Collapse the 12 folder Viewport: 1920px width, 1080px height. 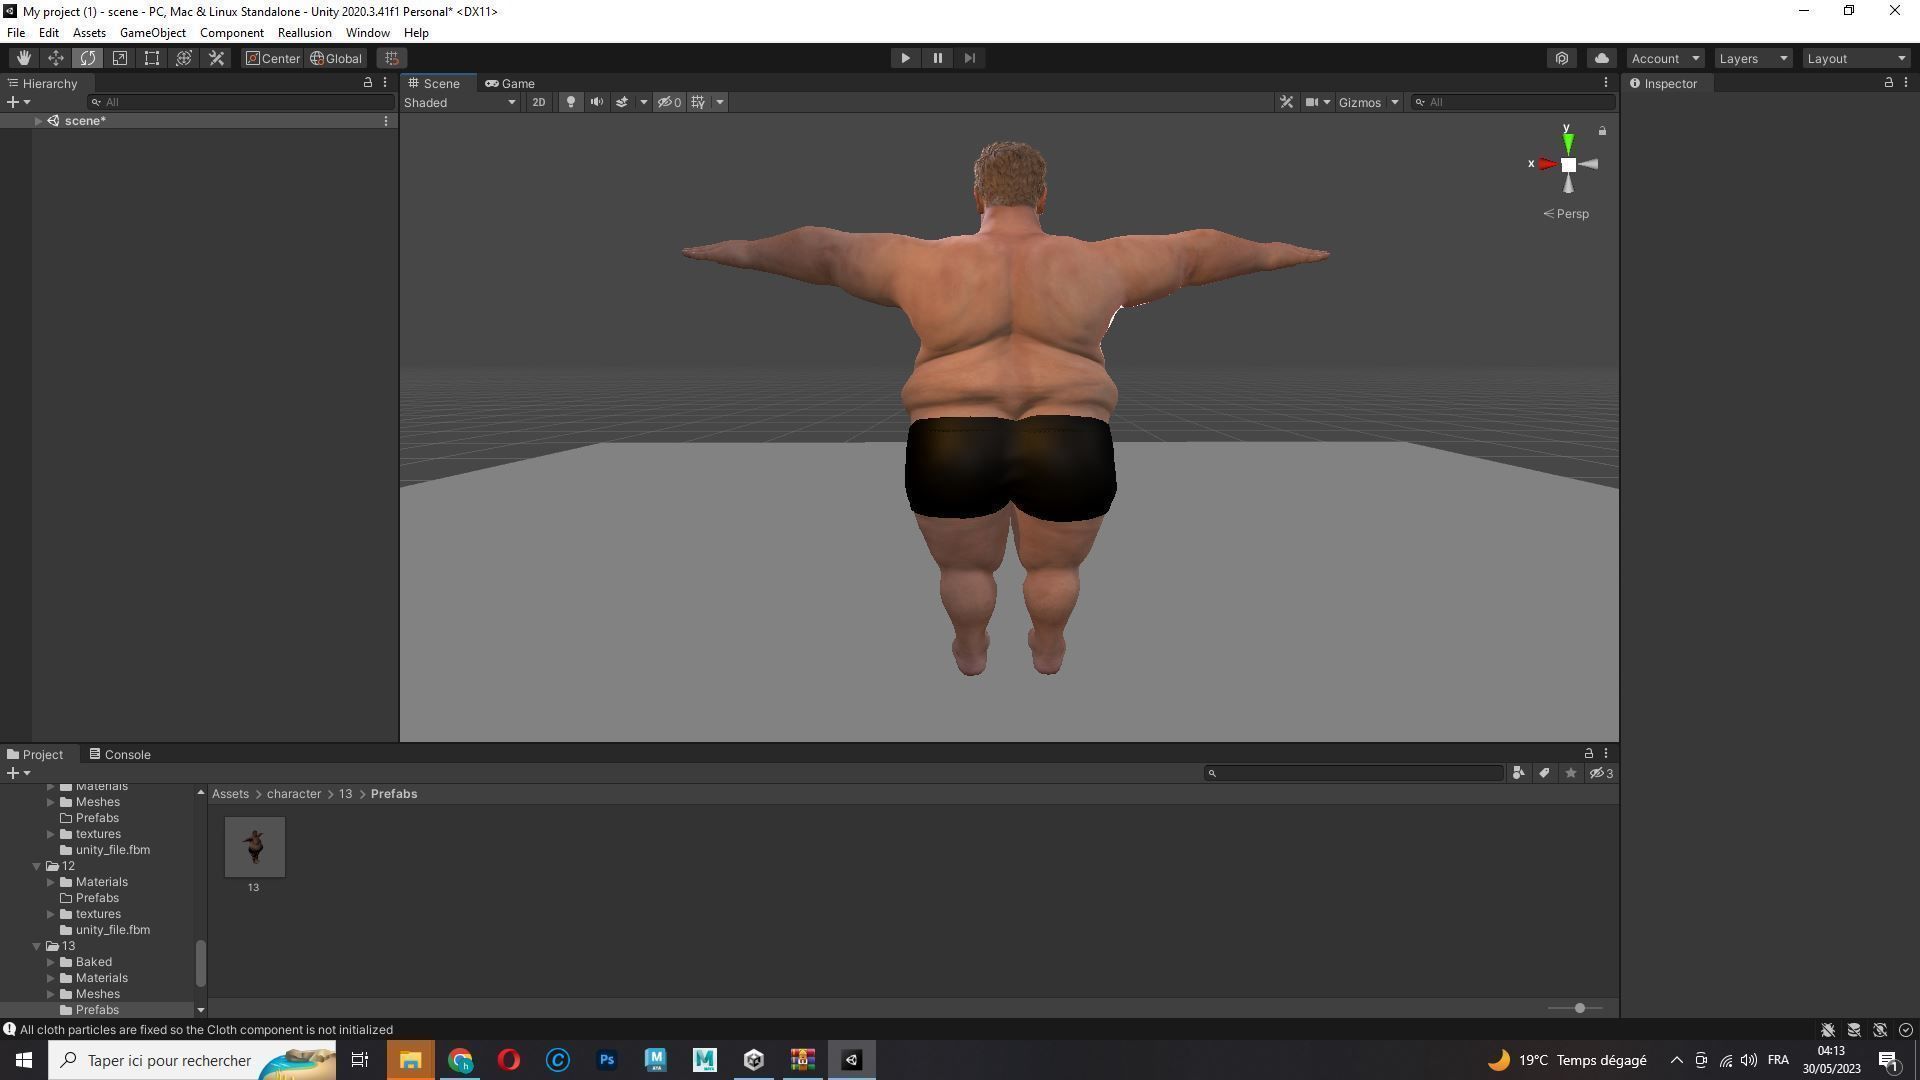pos(37,866)
